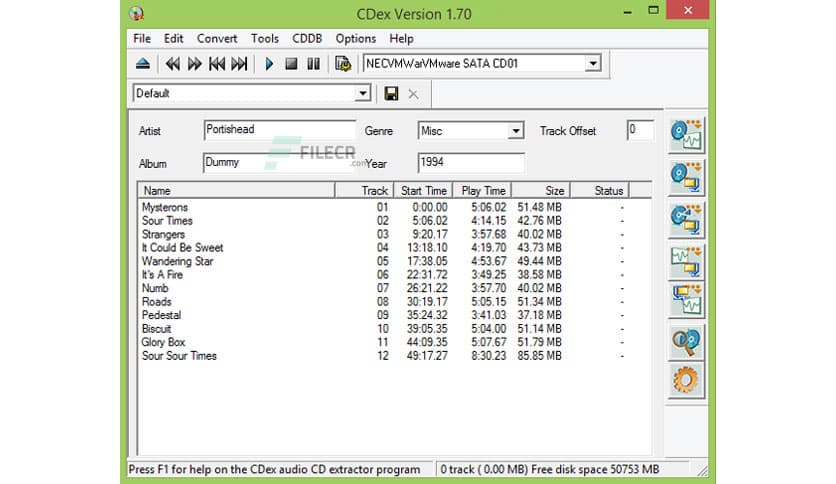Open the Edit menu
836x484 pixels.
[x=173, y=38]
